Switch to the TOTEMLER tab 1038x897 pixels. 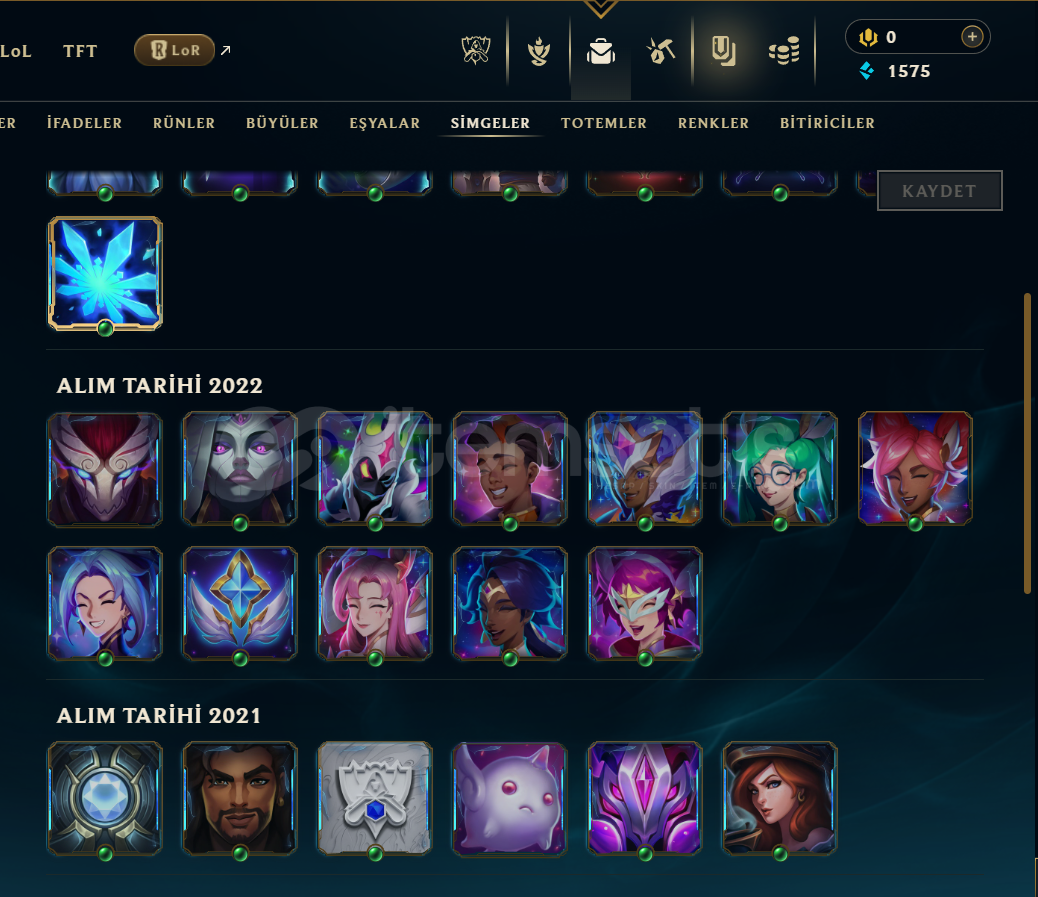click(604, 123)
